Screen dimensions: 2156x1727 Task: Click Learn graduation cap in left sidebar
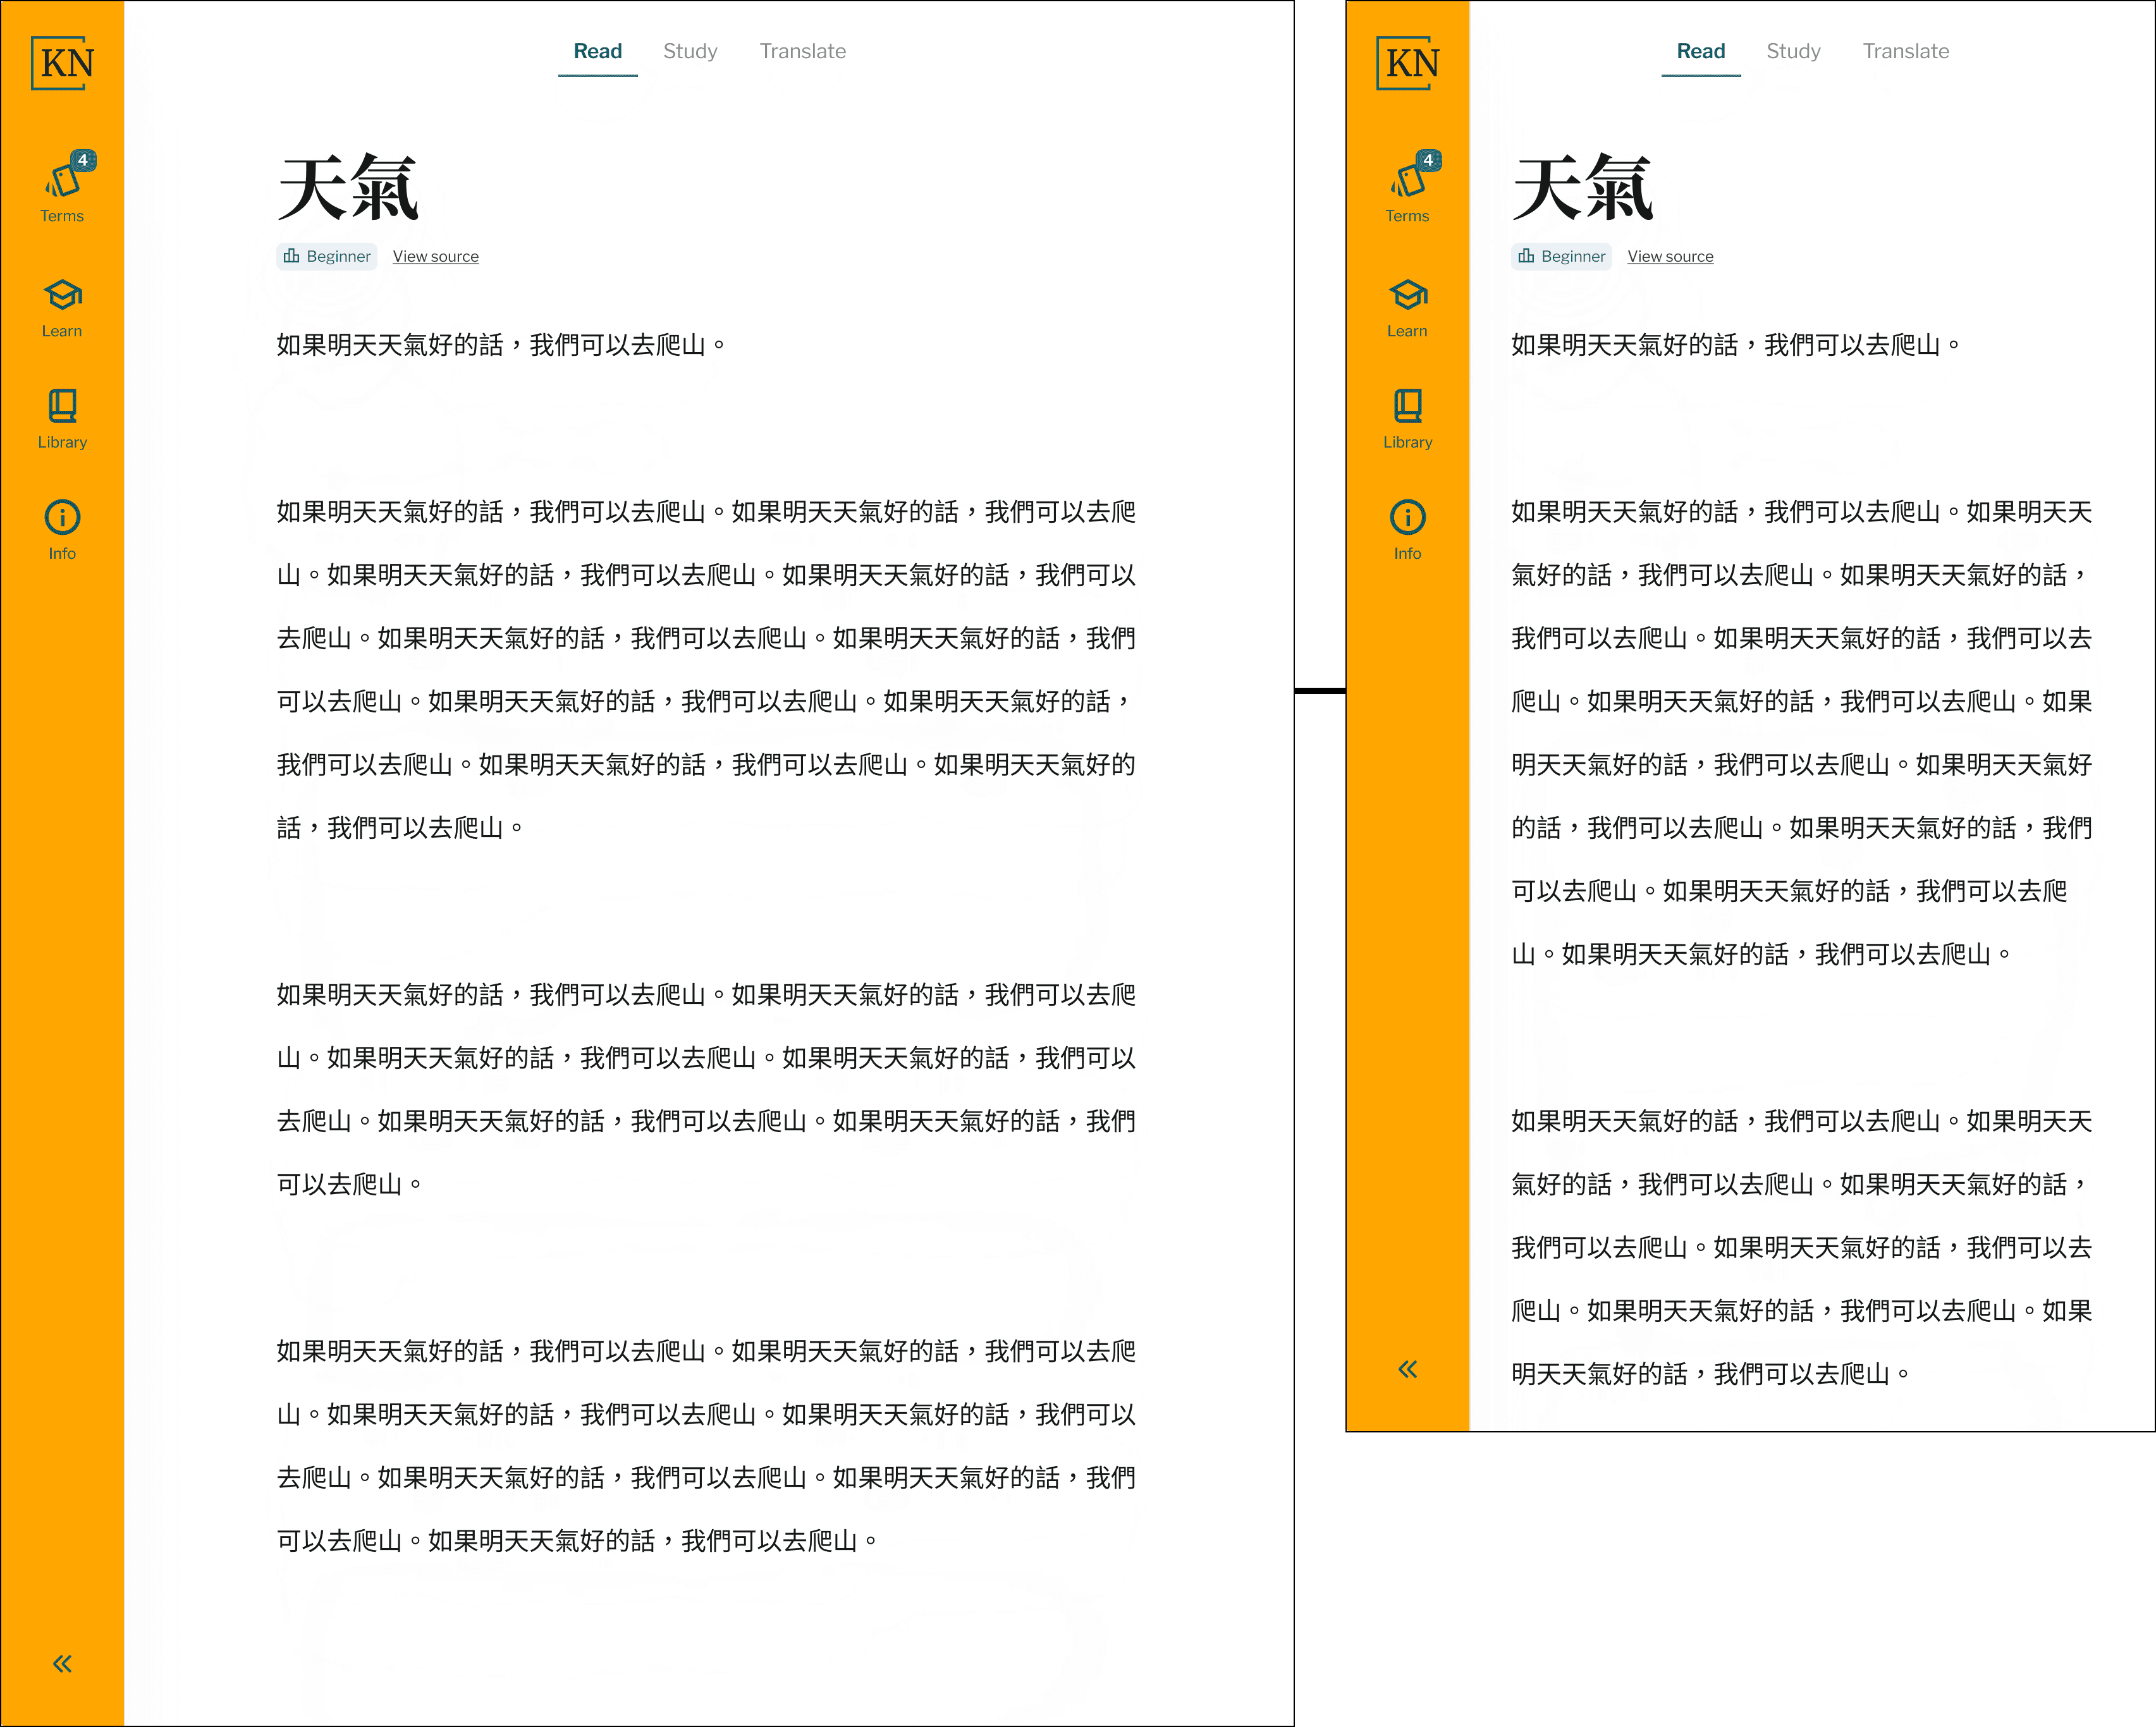coord(62,305)
